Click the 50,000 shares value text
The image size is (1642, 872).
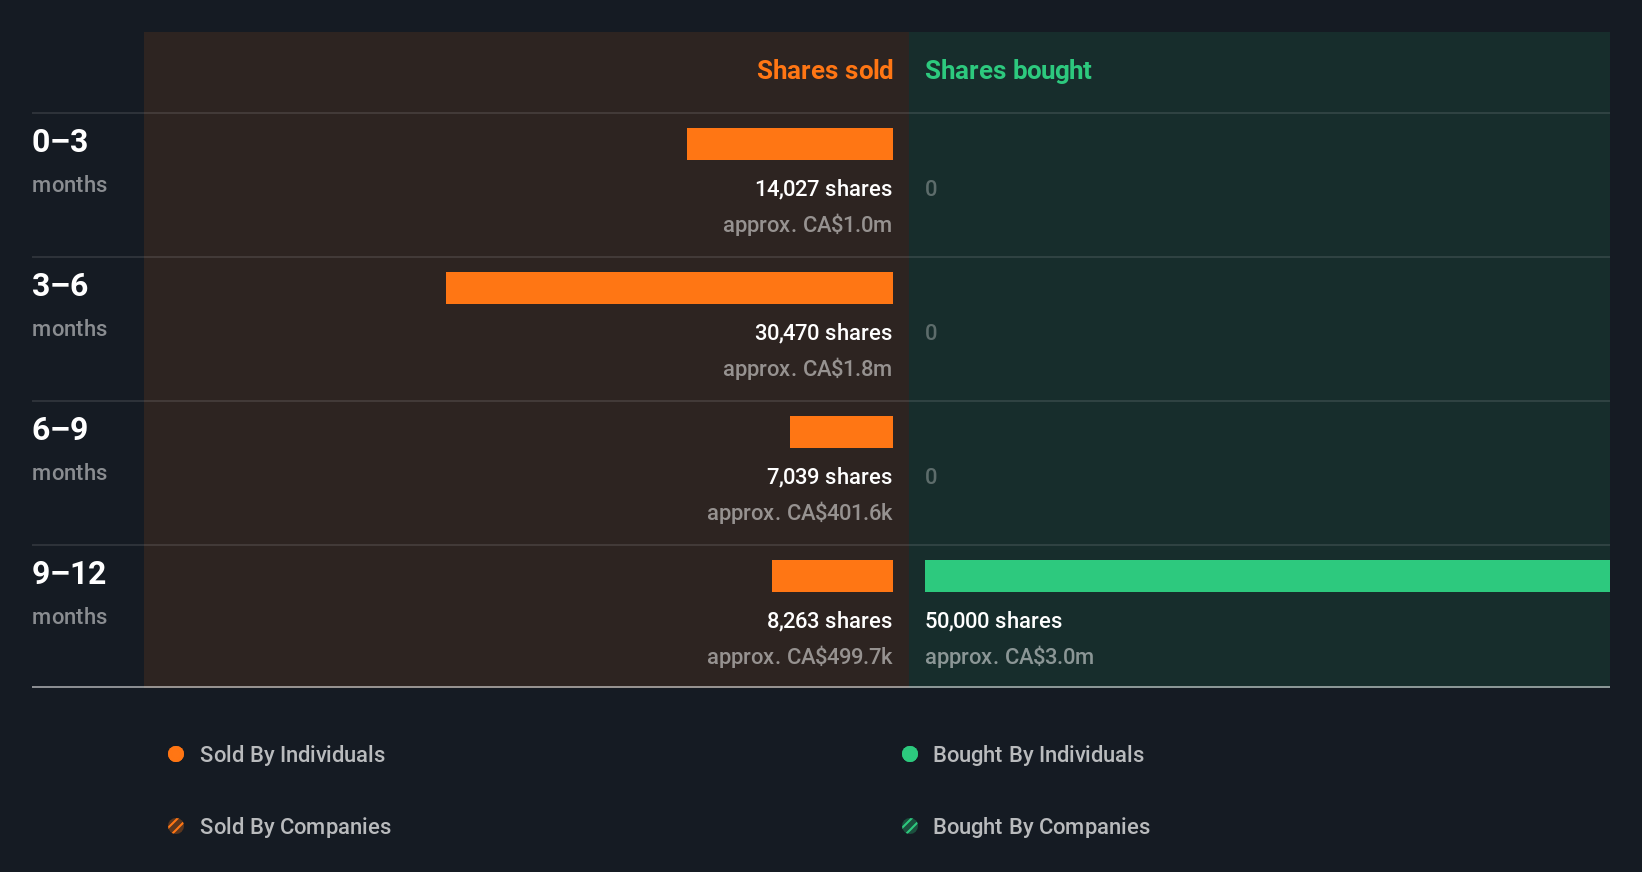pyautogui.click(x=993, y=620)
